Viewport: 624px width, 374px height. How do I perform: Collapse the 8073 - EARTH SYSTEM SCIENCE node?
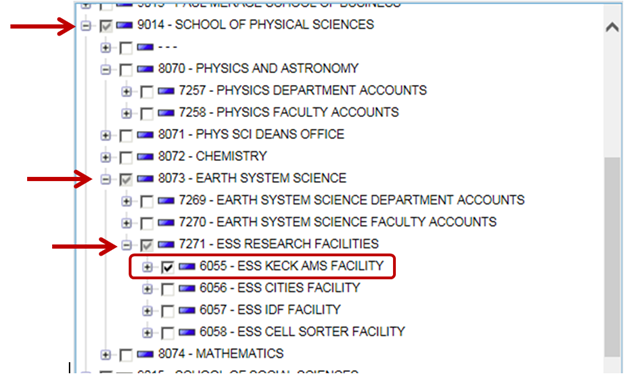(x=105, y=179)
